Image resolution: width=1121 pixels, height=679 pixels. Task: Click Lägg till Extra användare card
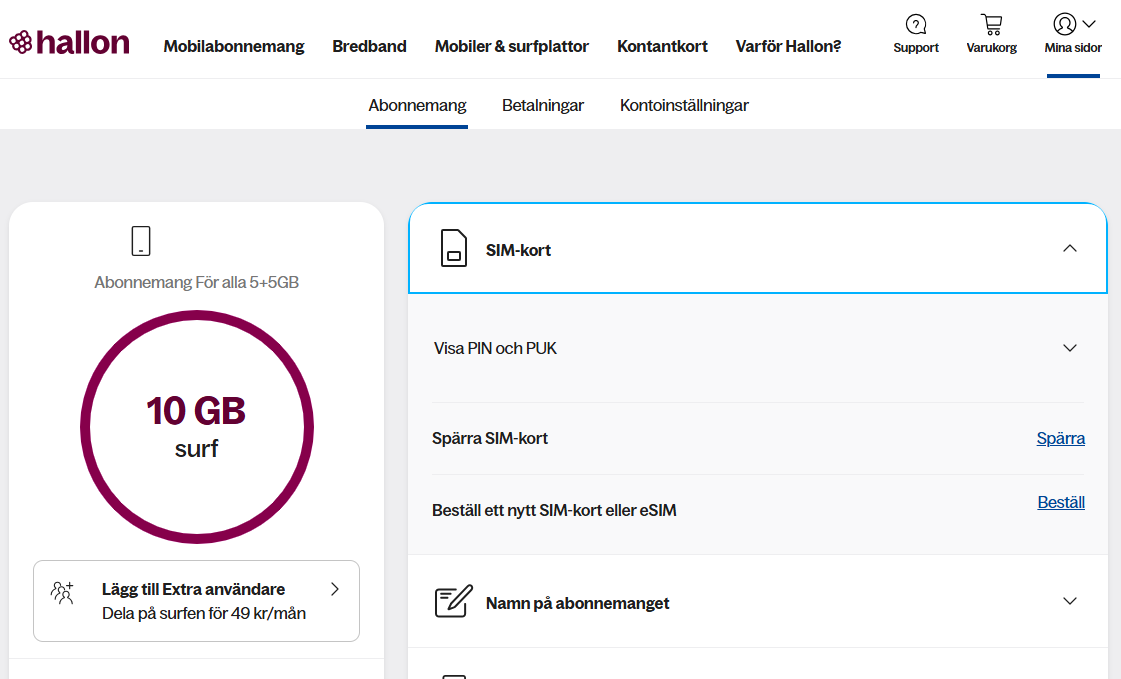pos(196,601)
